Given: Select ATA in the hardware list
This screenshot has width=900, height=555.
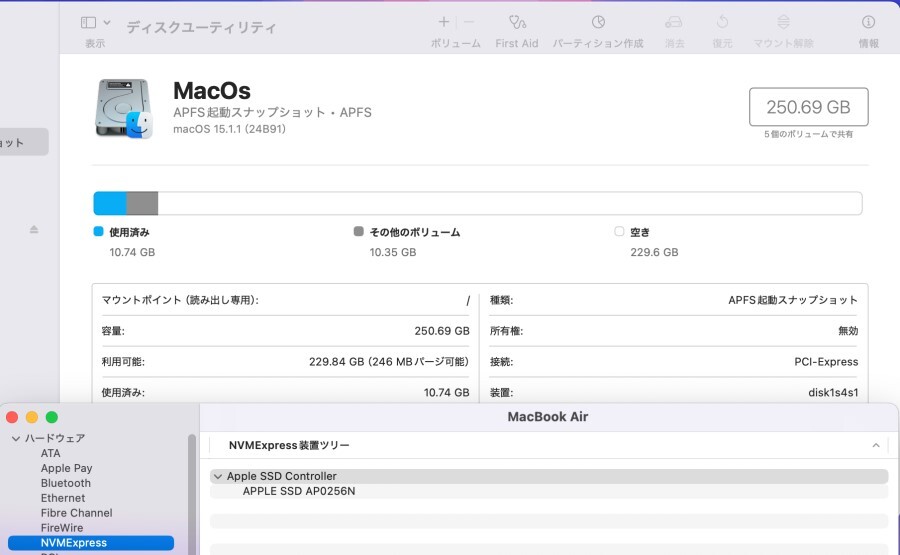Looking at the screenshot, I should pos(51,453).
